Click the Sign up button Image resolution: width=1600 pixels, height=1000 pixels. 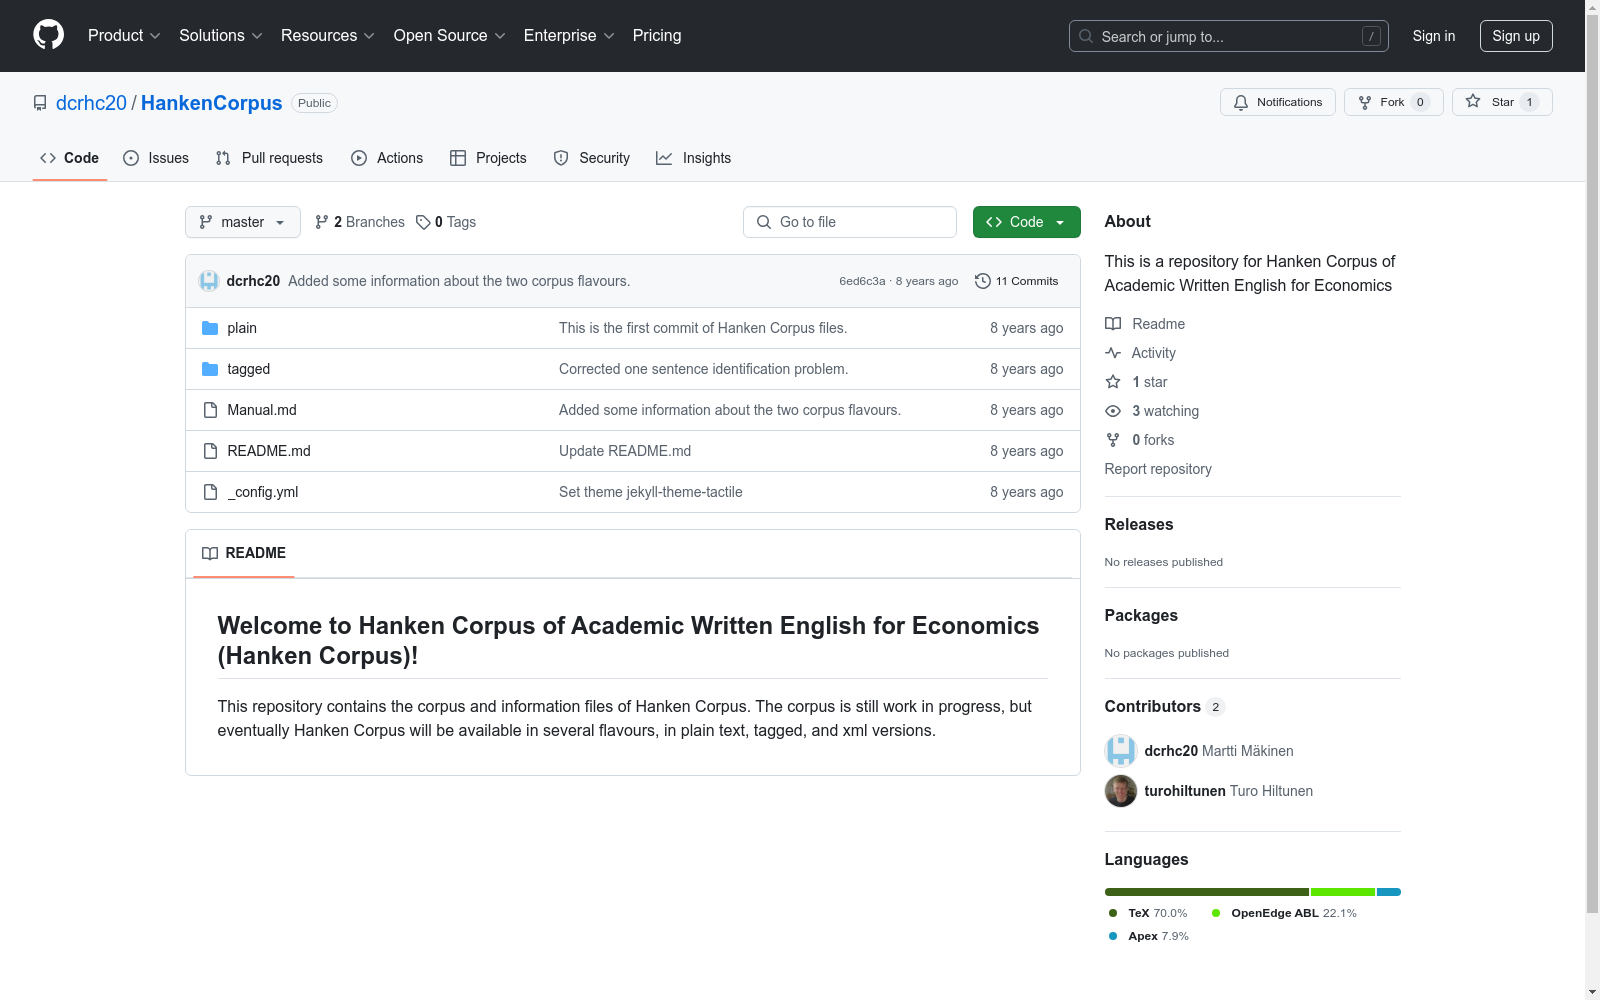1516,36
